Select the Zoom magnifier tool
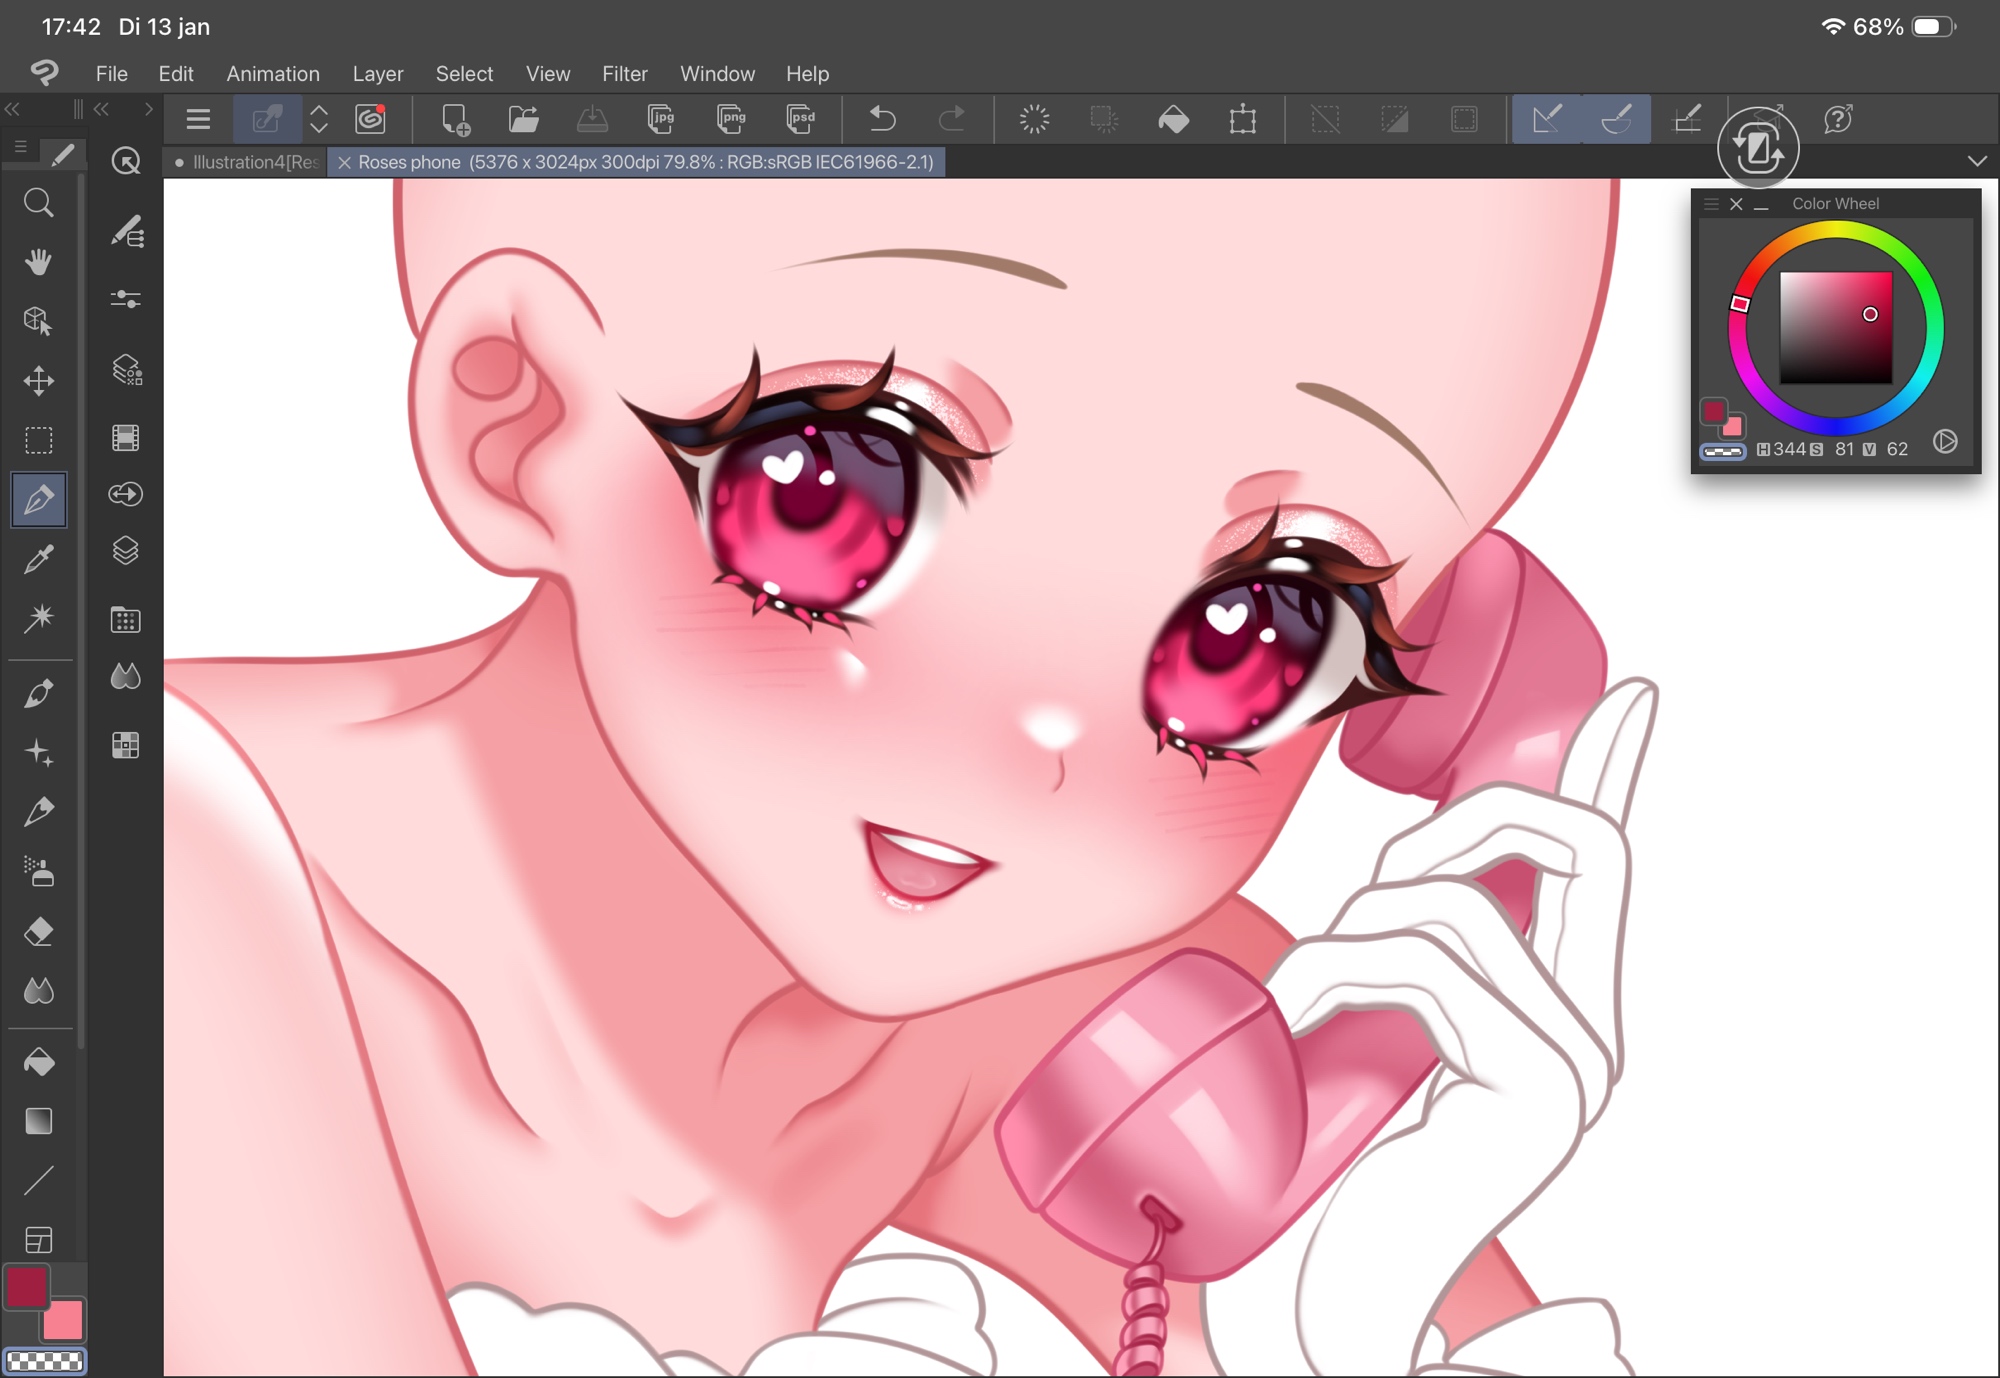 pyautogui.click(x=38, y=203)
